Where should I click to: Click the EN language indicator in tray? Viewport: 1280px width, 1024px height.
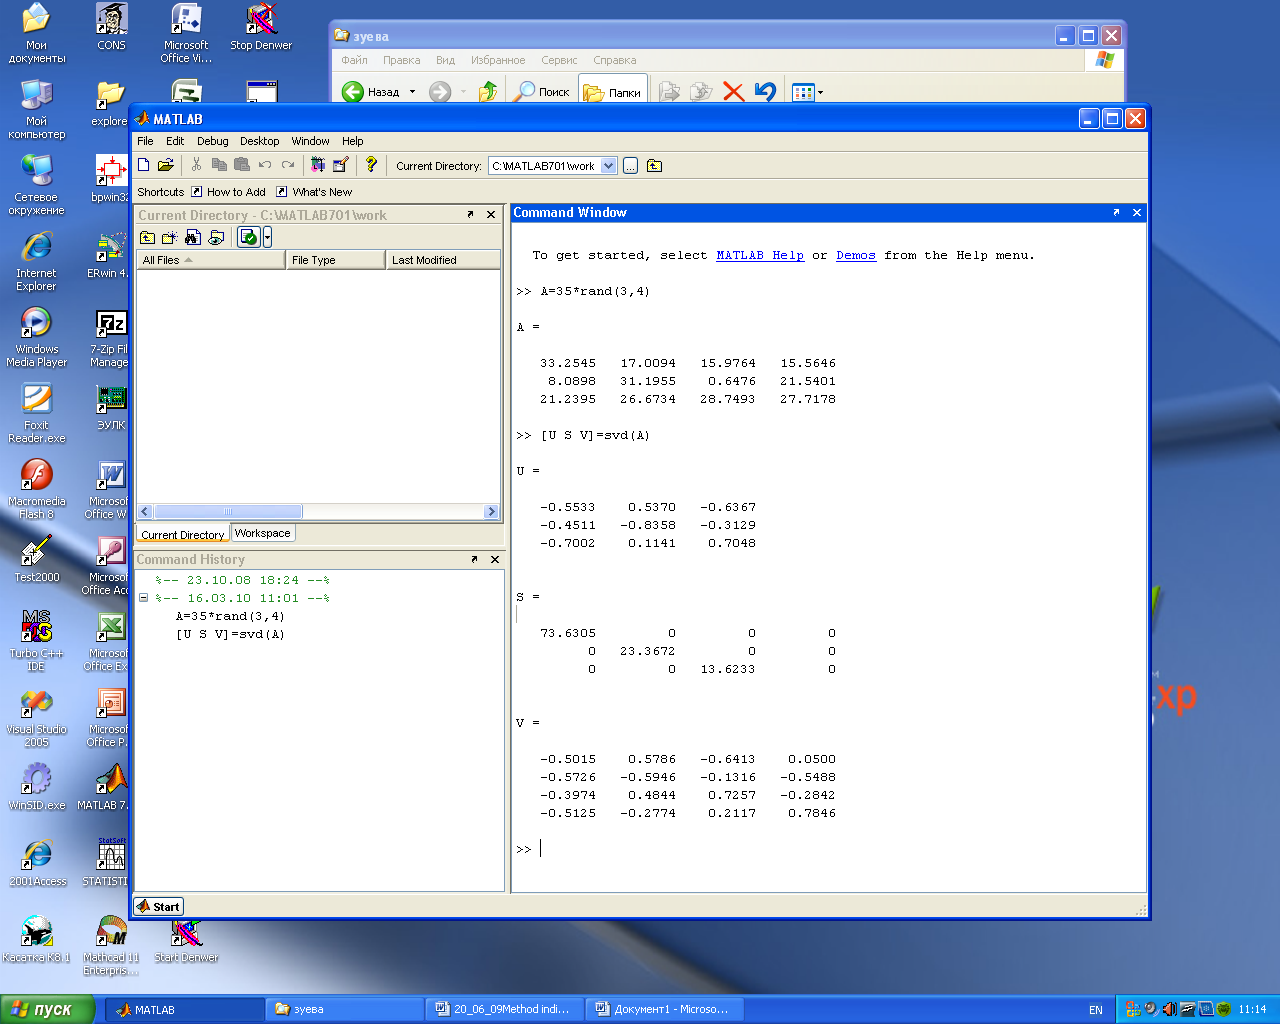[x=1096, y=1010]
